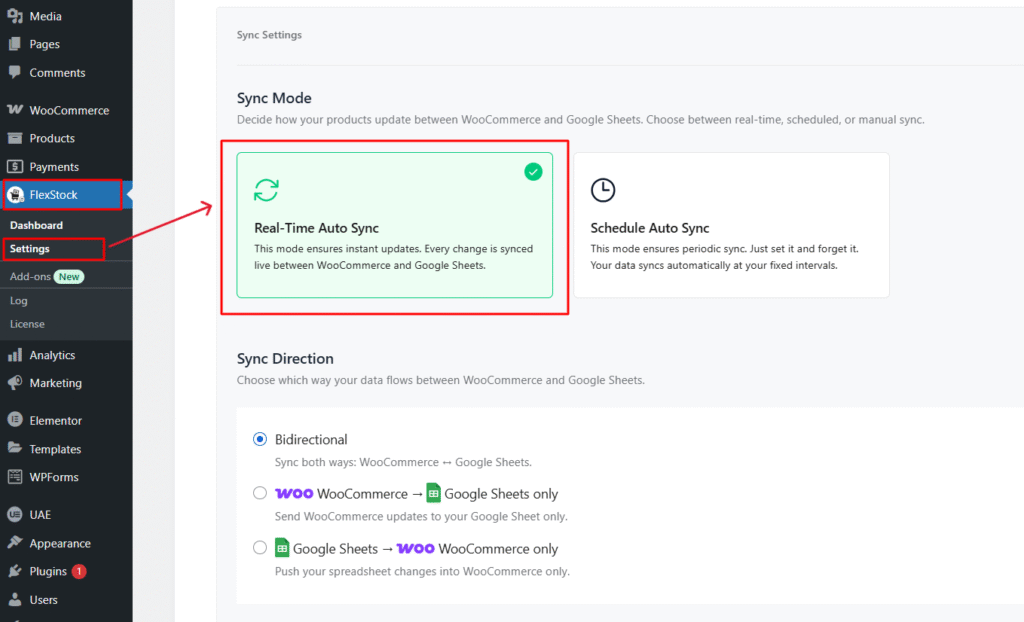Click the New badge beside Add-ons
1024x622 pixels.
[x=69, y=276]
